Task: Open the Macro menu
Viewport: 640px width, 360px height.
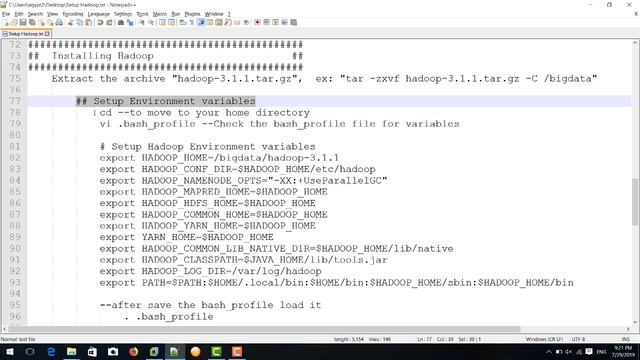Action: (160, 14)
